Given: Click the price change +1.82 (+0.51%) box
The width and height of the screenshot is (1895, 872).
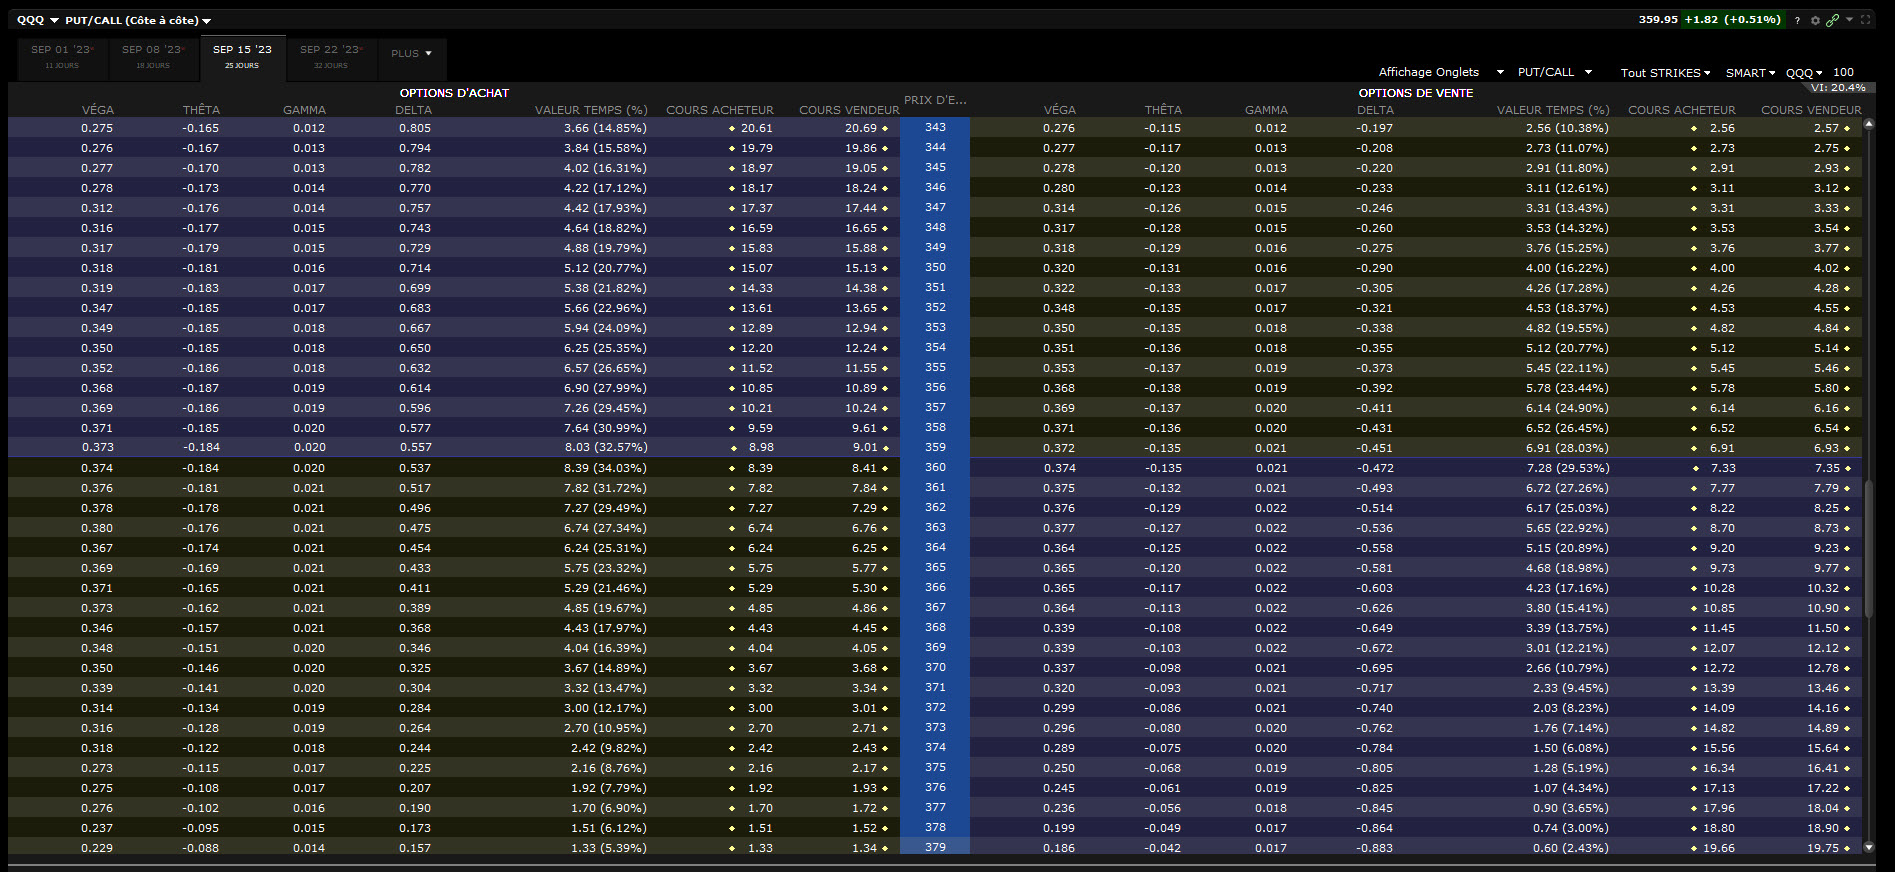Looking at the screenshot, I should tap(1732, 19).
